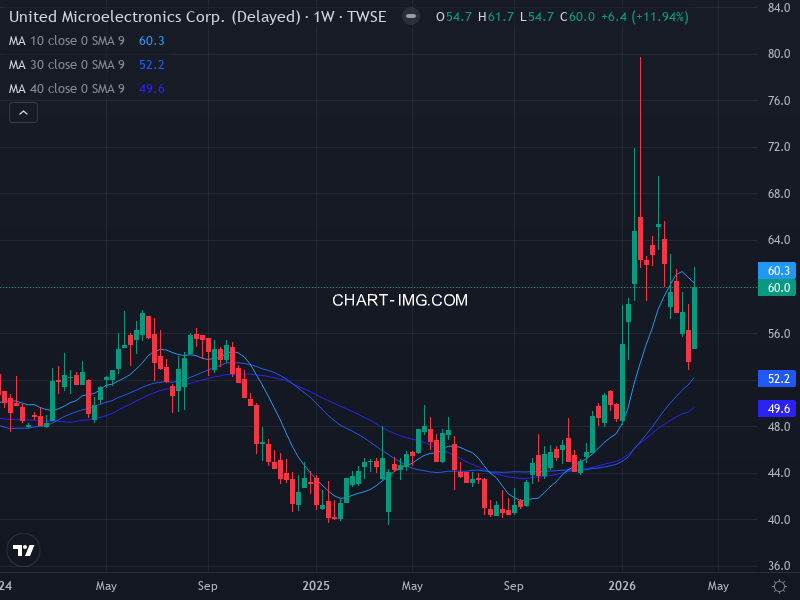Viewport: 800px width, 600px height.
Task: Click the 80.0 price axis label
Action: pyautogui.click(x=779, y=54)
